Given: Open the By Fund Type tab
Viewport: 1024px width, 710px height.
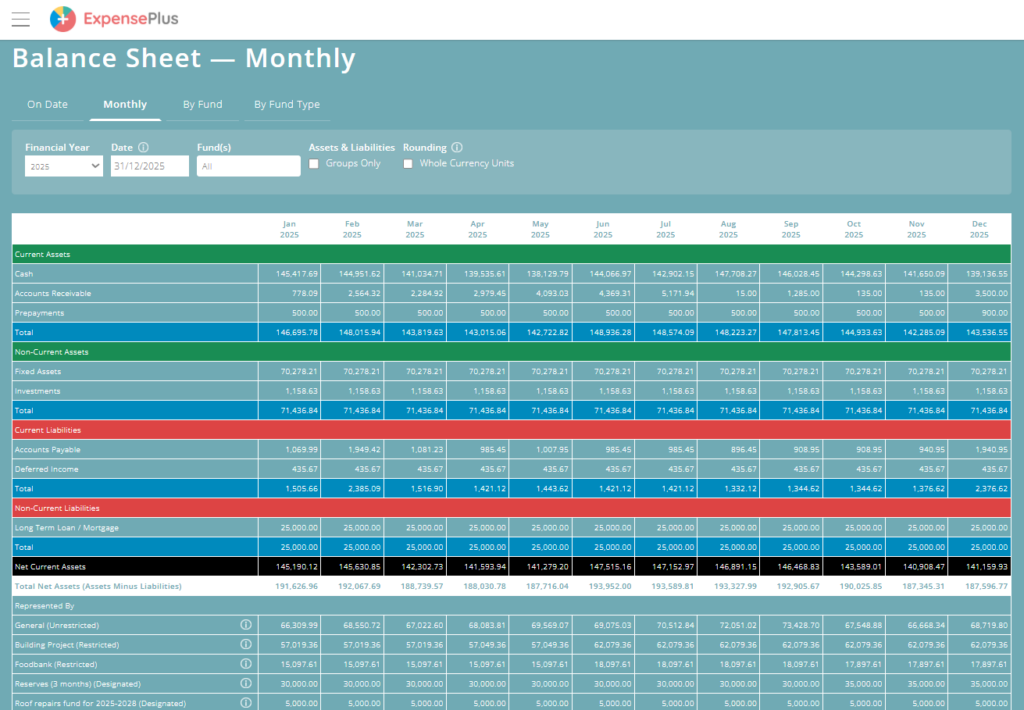Looking at the screenshot, I should click(286, 104).
